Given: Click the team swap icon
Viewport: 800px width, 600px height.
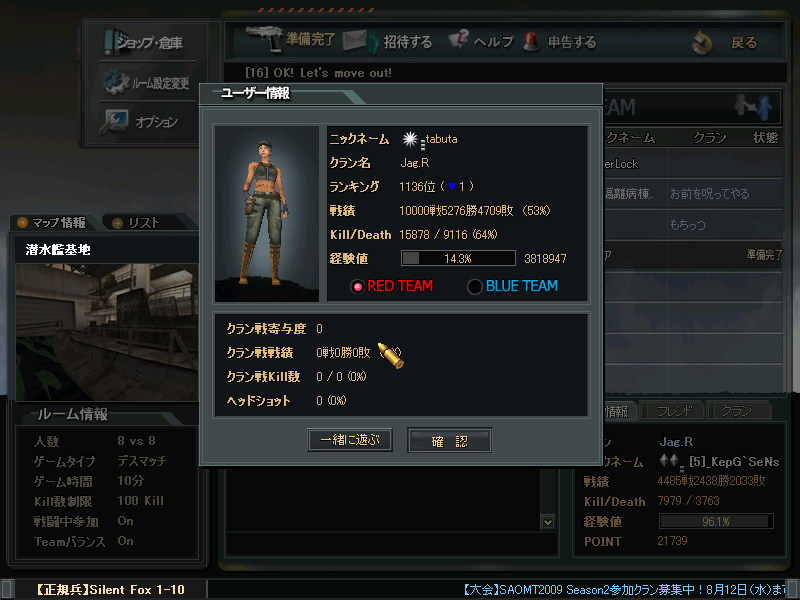Looking at the screenshot, I should pos(753,106).
